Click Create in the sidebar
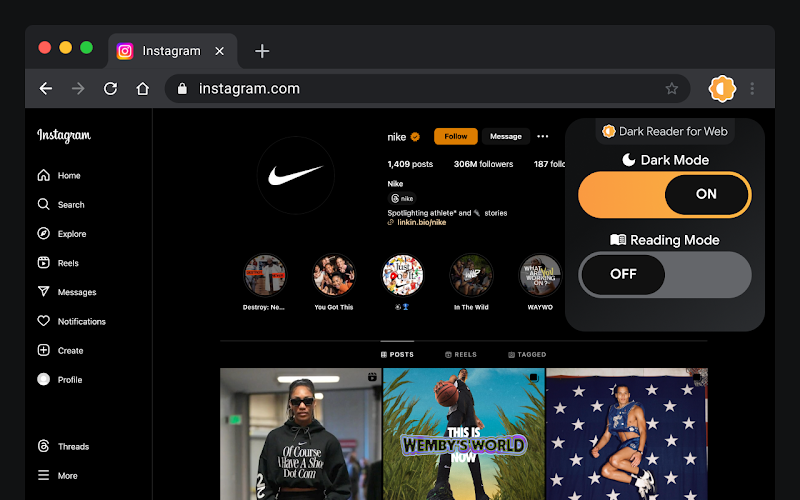800x500 pixels. point(60,351)
